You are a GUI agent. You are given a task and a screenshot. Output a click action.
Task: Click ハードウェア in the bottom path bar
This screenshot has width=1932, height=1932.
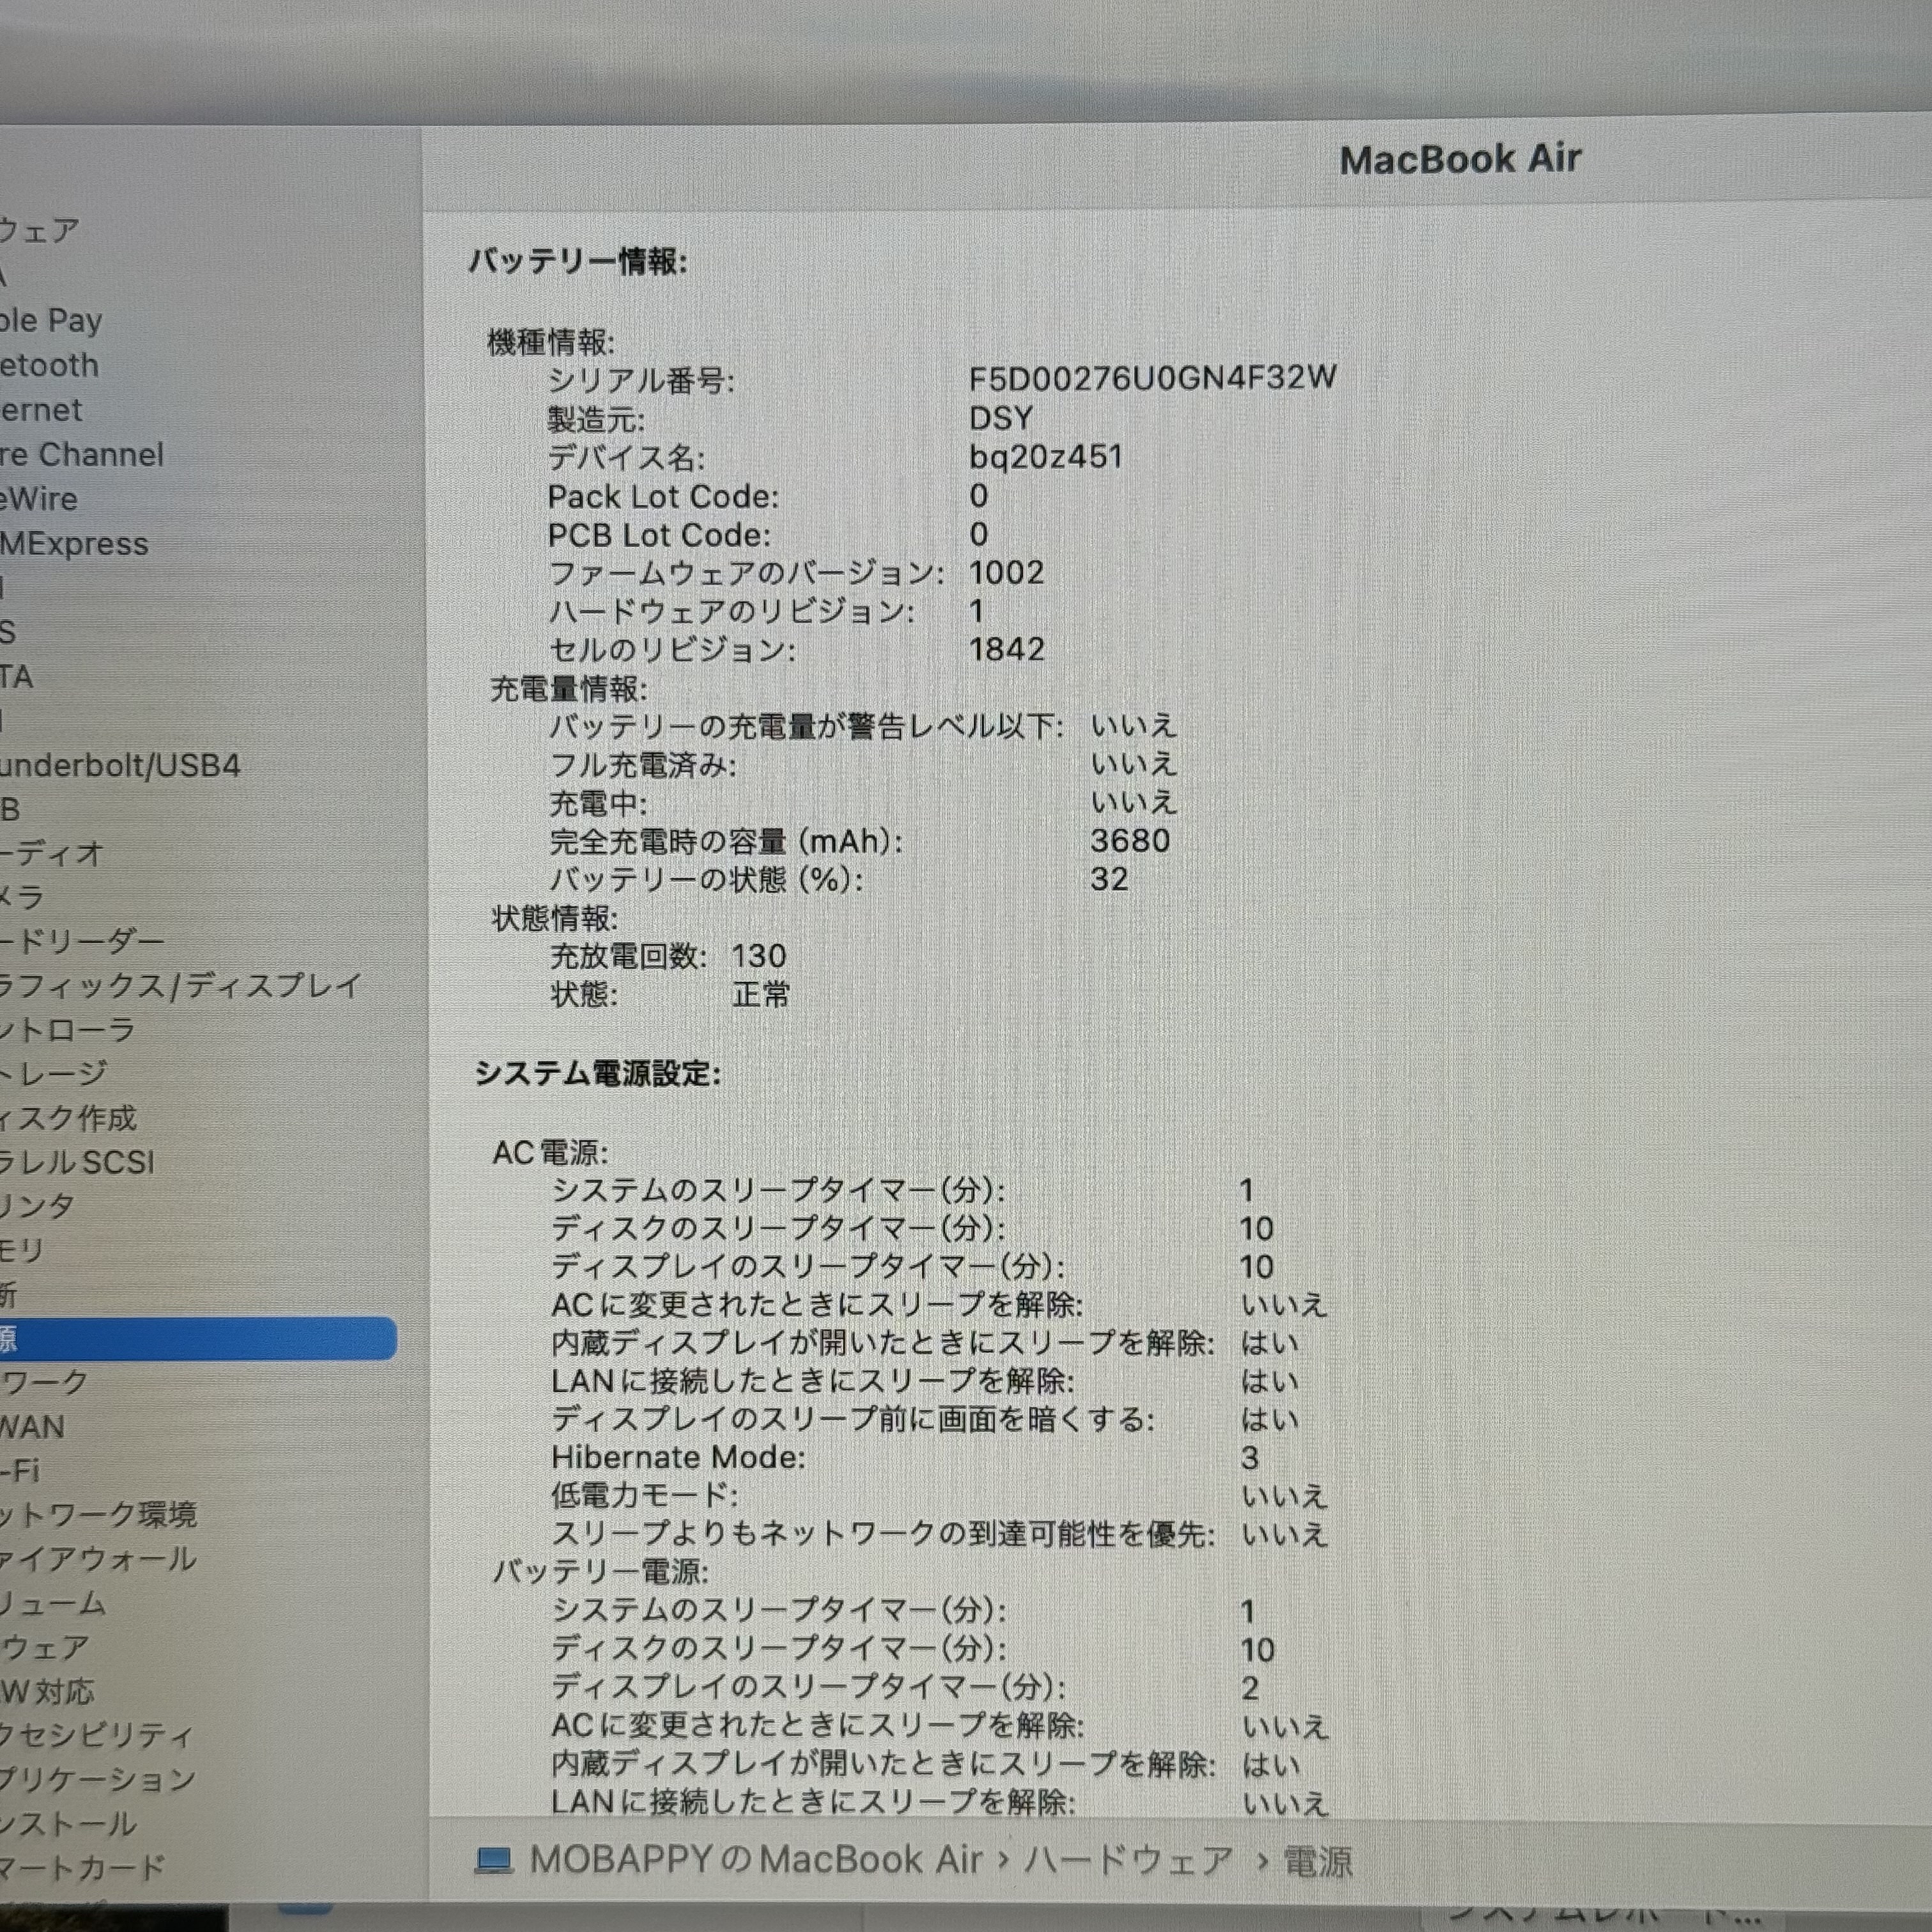coord(1129,1860)
